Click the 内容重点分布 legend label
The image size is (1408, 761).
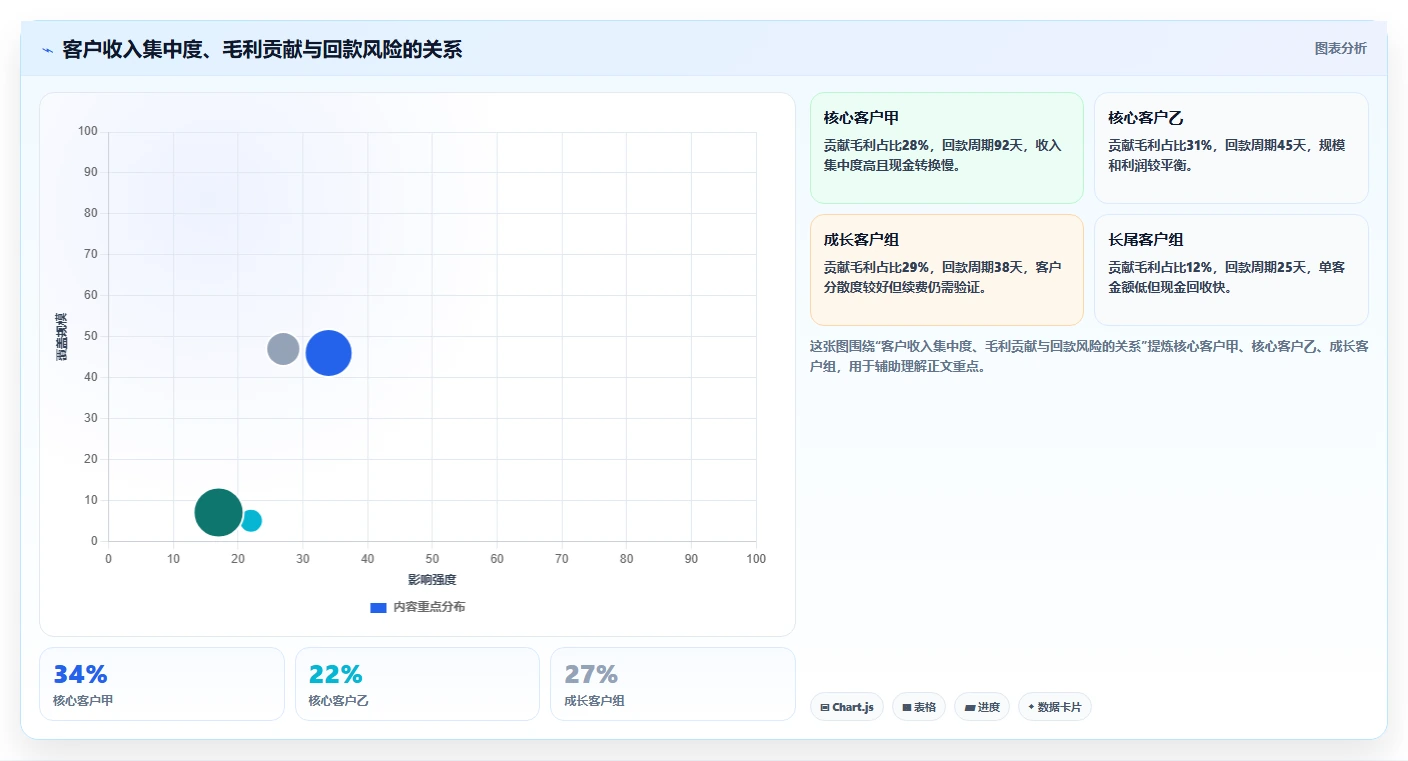coord(429,608)
